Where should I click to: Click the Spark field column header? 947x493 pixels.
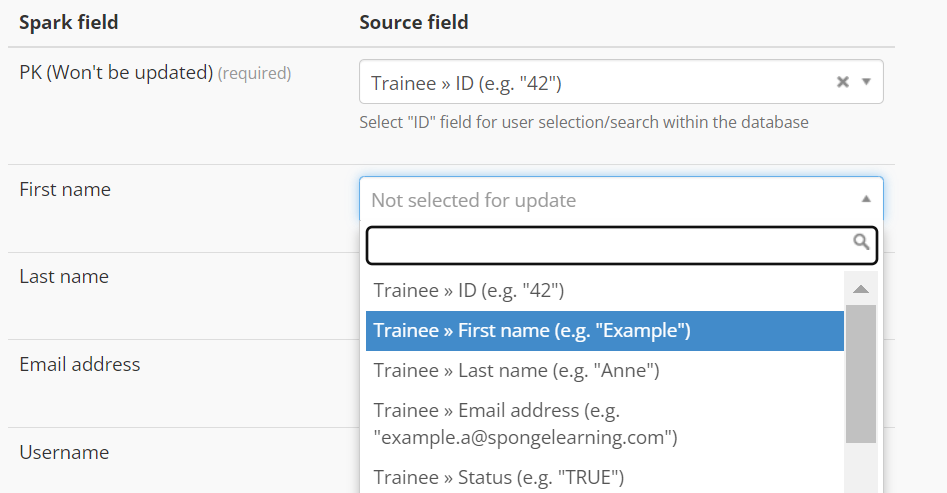click(x=69, y=22)
